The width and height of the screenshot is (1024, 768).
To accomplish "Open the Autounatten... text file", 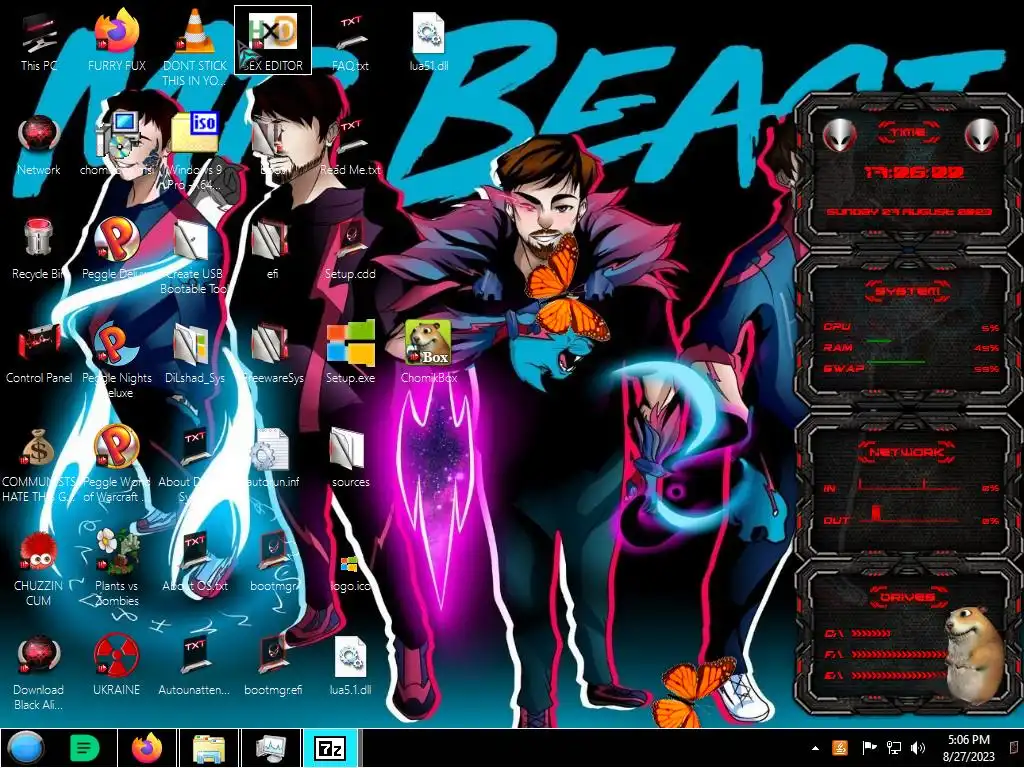I will coord(194,665).
